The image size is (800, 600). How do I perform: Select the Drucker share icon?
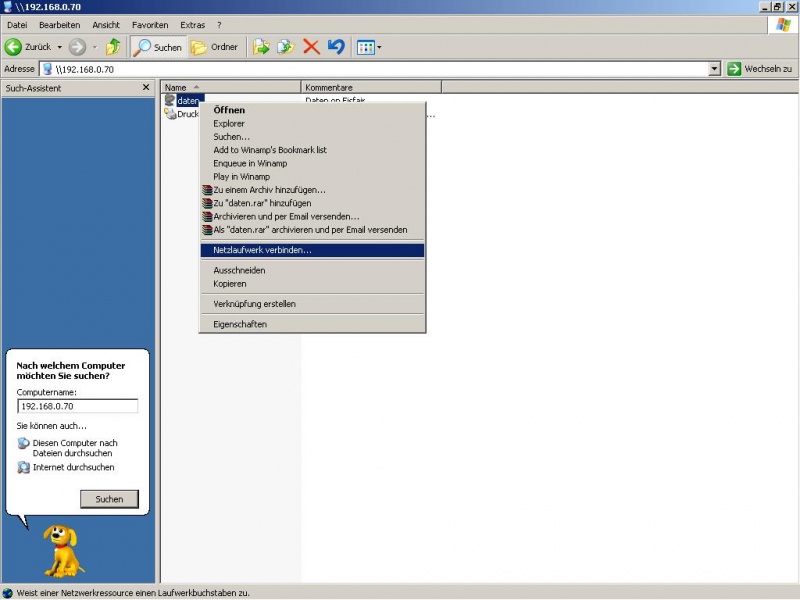[x=171, y=114]
